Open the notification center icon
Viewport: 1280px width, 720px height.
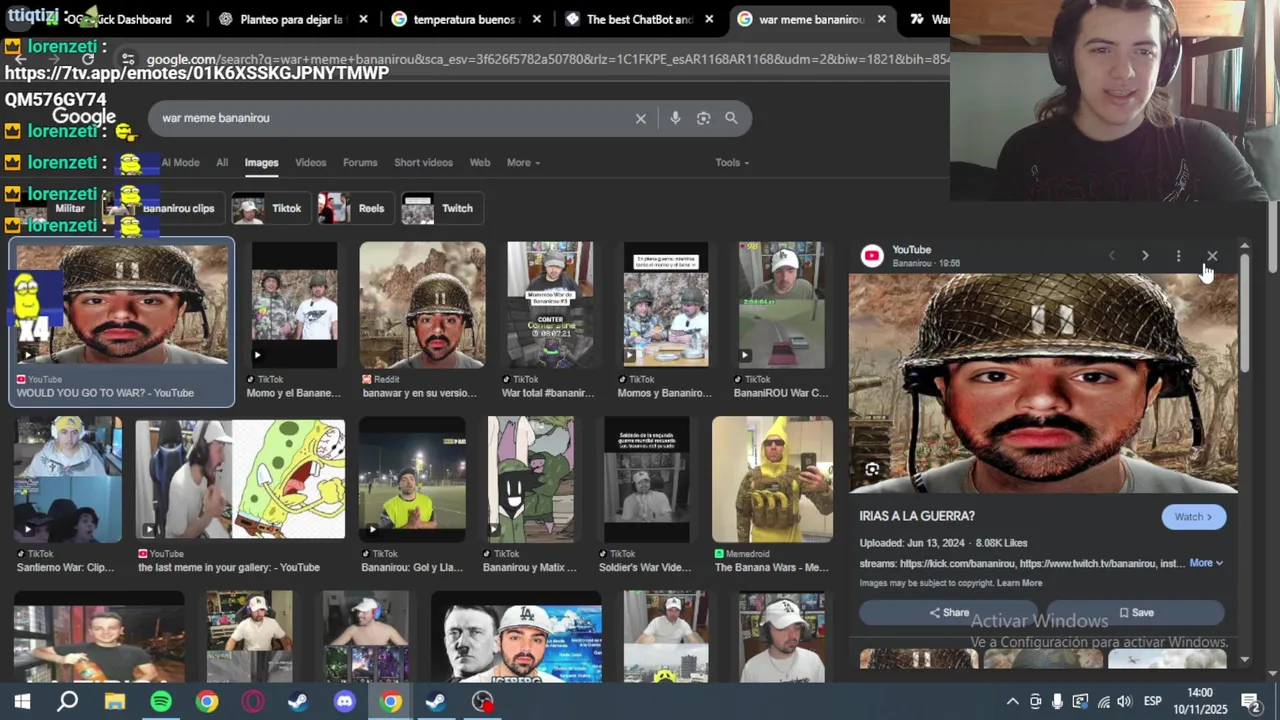click(x=1250, y=702)
